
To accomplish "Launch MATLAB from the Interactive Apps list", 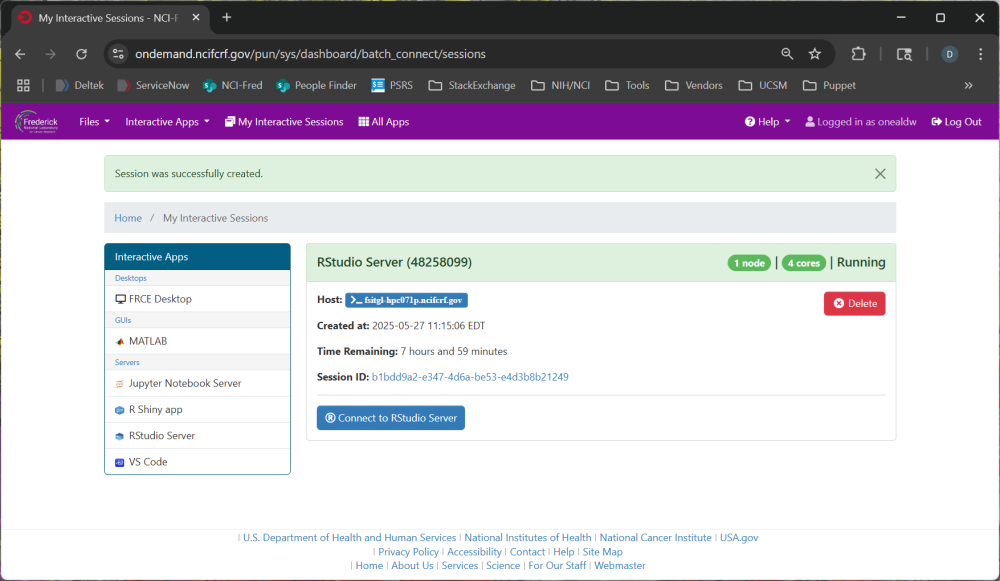I will [x=147, y=341].
